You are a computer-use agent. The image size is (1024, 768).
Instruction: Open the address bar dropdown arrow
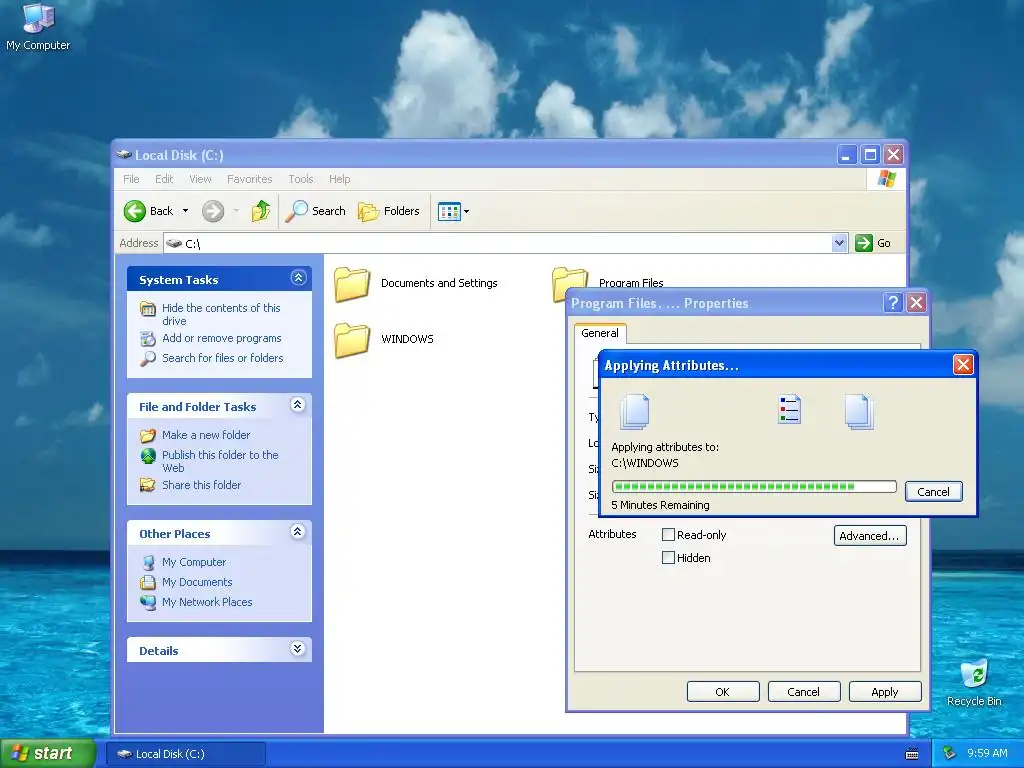[x=839, y=243]
